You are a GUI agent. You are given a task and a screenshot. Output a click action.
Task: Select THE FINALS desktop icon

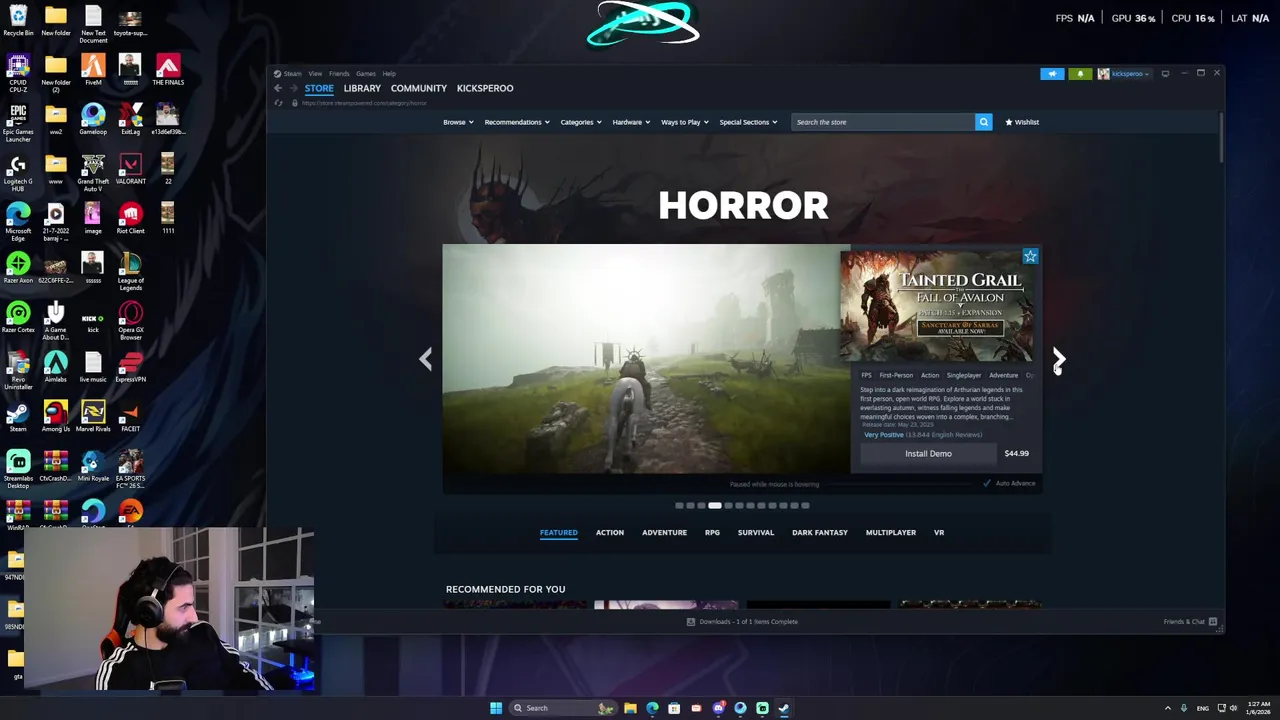168,71
